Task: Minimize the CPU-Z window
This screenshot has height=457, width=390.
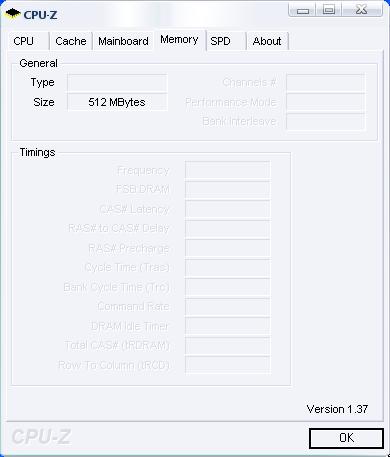Action: tap(303, 10)
